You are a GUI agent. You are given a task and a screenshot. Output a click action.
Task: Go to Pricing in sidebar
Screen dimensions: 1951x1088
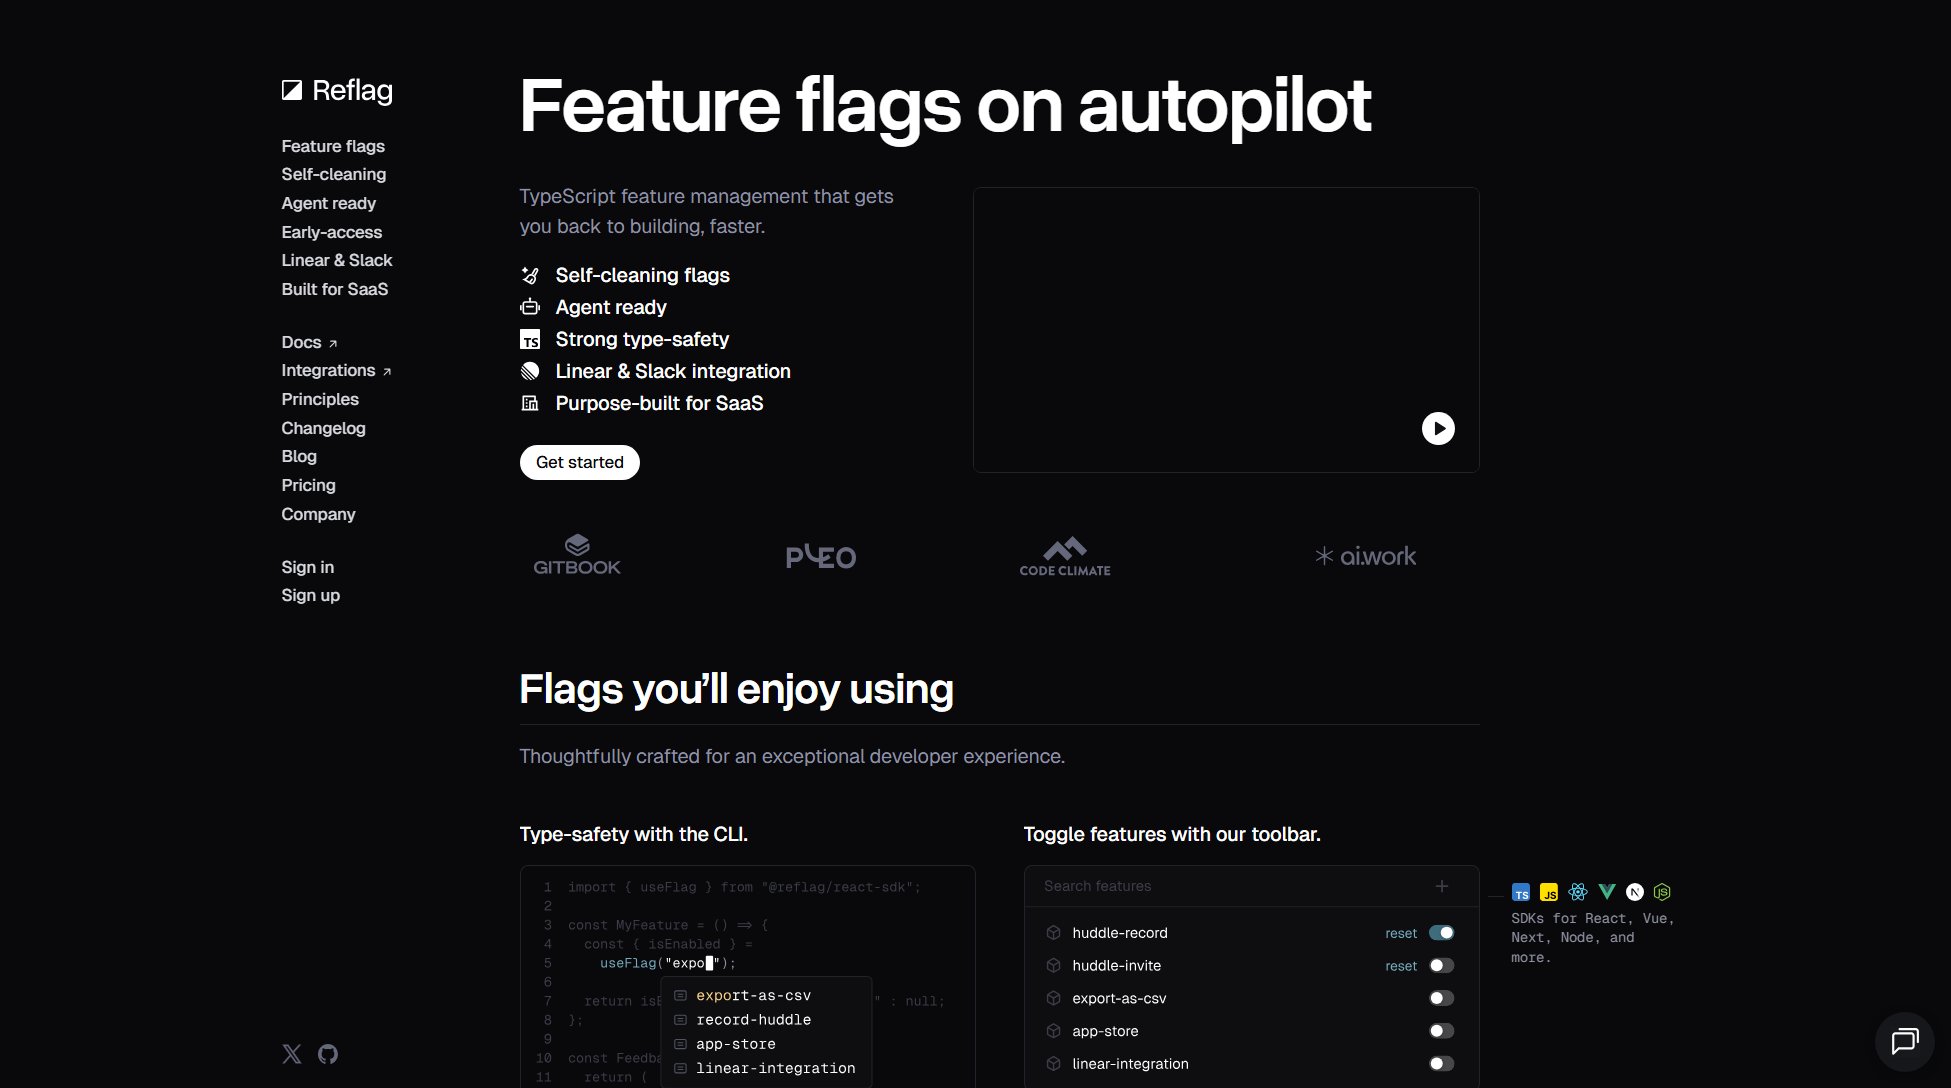[x=308, y=485]
